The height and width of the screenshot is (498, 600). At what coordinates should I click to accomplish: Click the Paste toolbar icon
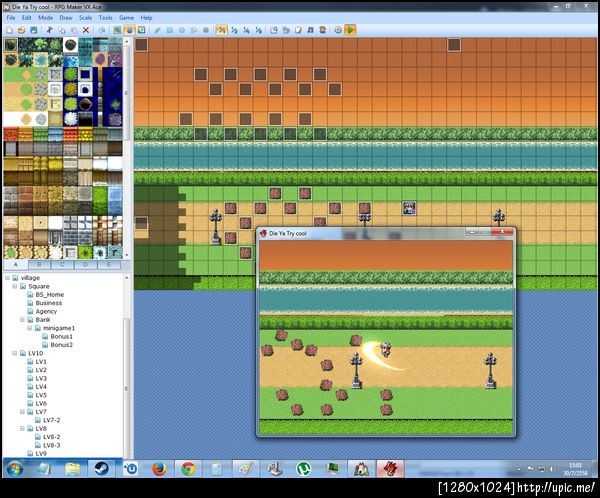coord(74,30)
